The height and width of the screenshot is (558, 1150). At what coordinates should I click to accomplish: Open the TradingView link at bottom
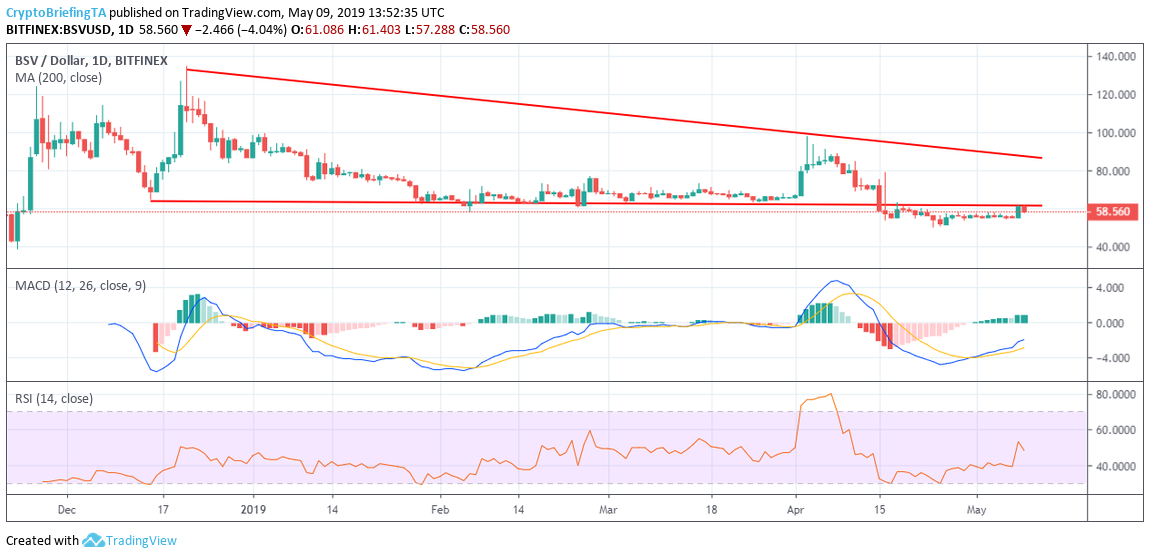click(141, 540)
